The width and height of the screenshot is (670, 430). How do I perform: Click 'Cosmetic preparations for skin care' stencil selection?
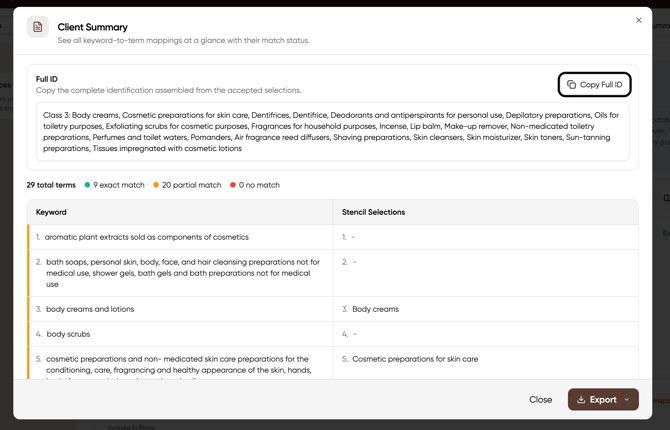[x=415, y=359]
